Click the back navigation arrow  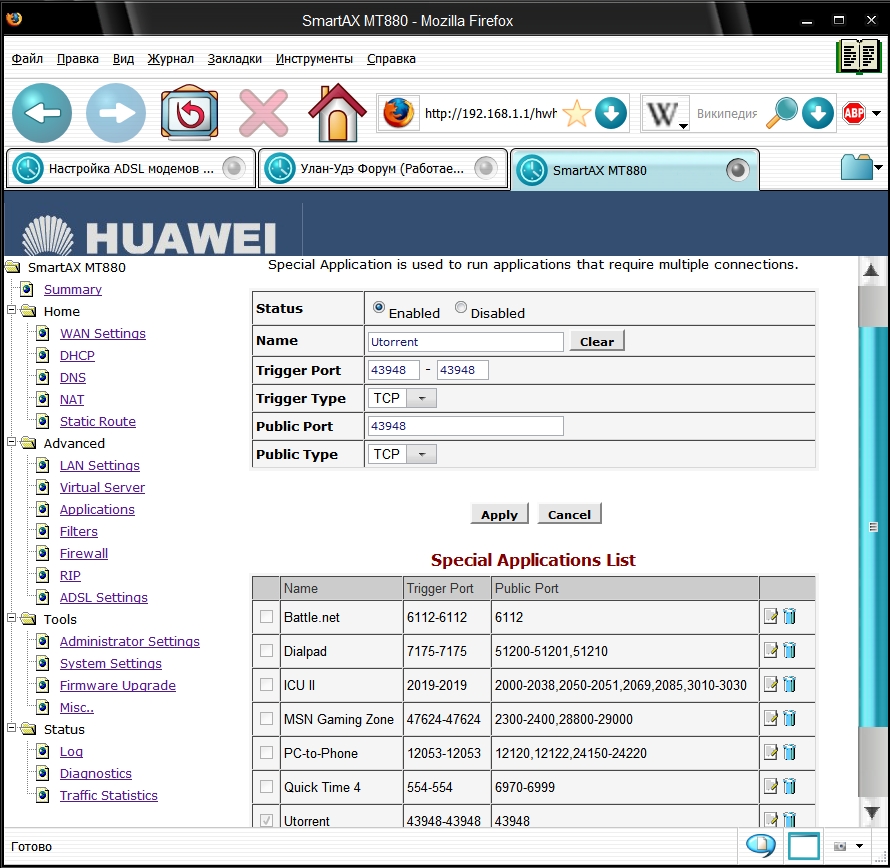[x=41, y=112]
